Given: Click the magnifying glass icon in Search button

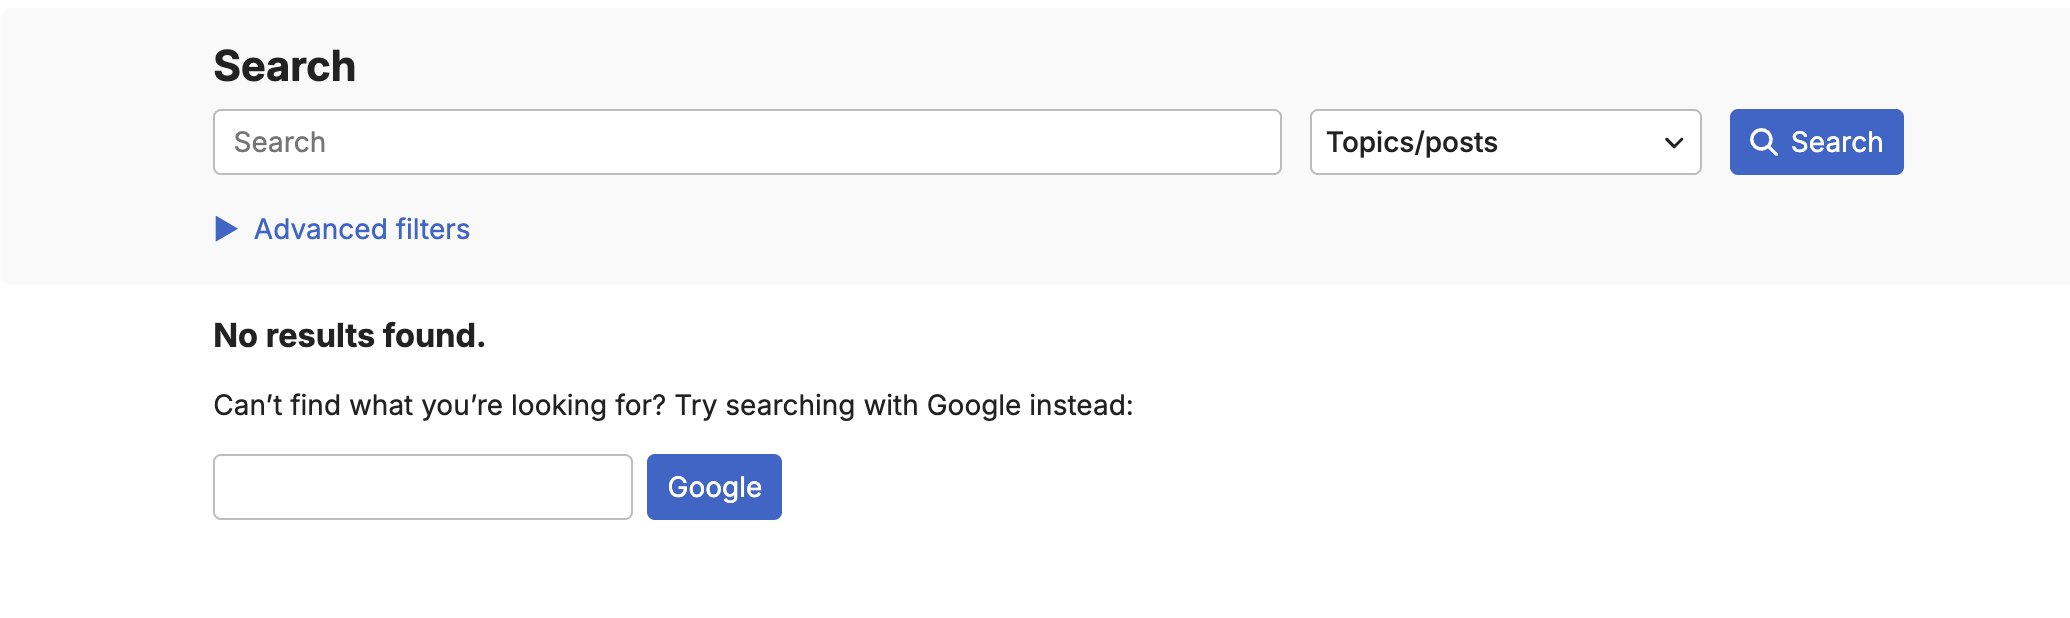Looking at the screenshot, I should pos(1763,142).
